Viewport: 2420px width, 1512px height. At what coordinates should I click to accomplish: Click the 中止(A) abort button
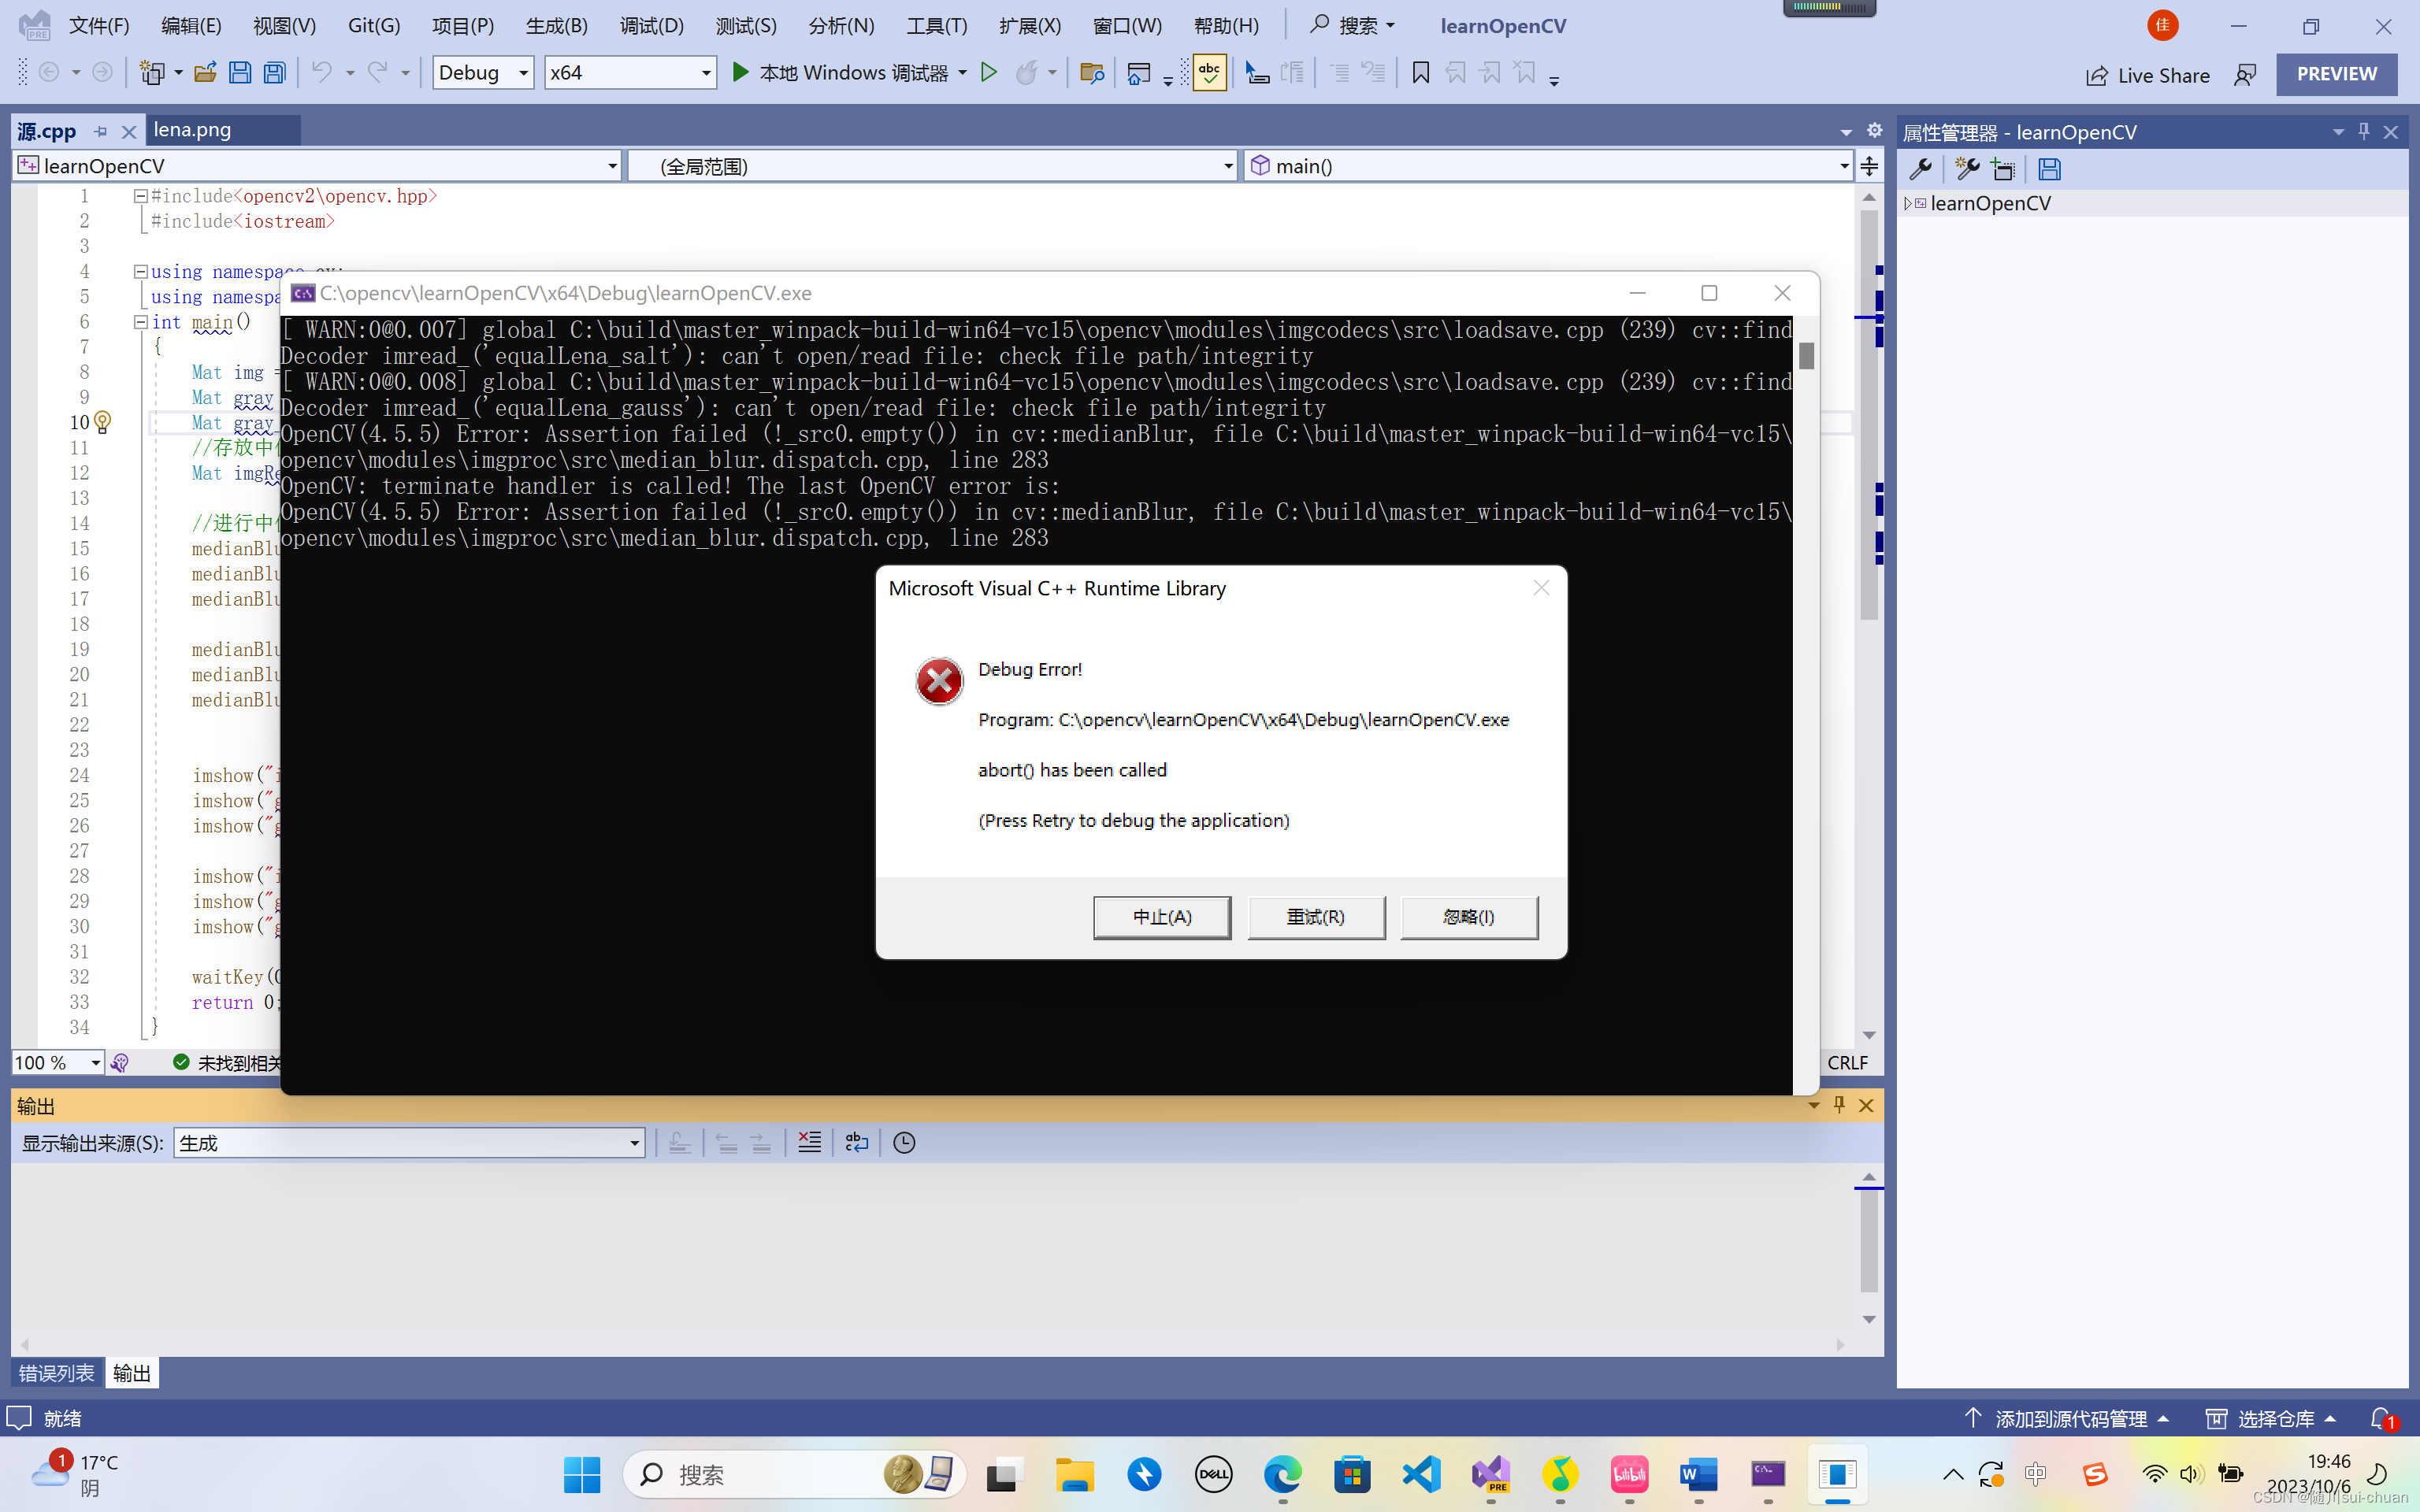tap(1161, 917)
